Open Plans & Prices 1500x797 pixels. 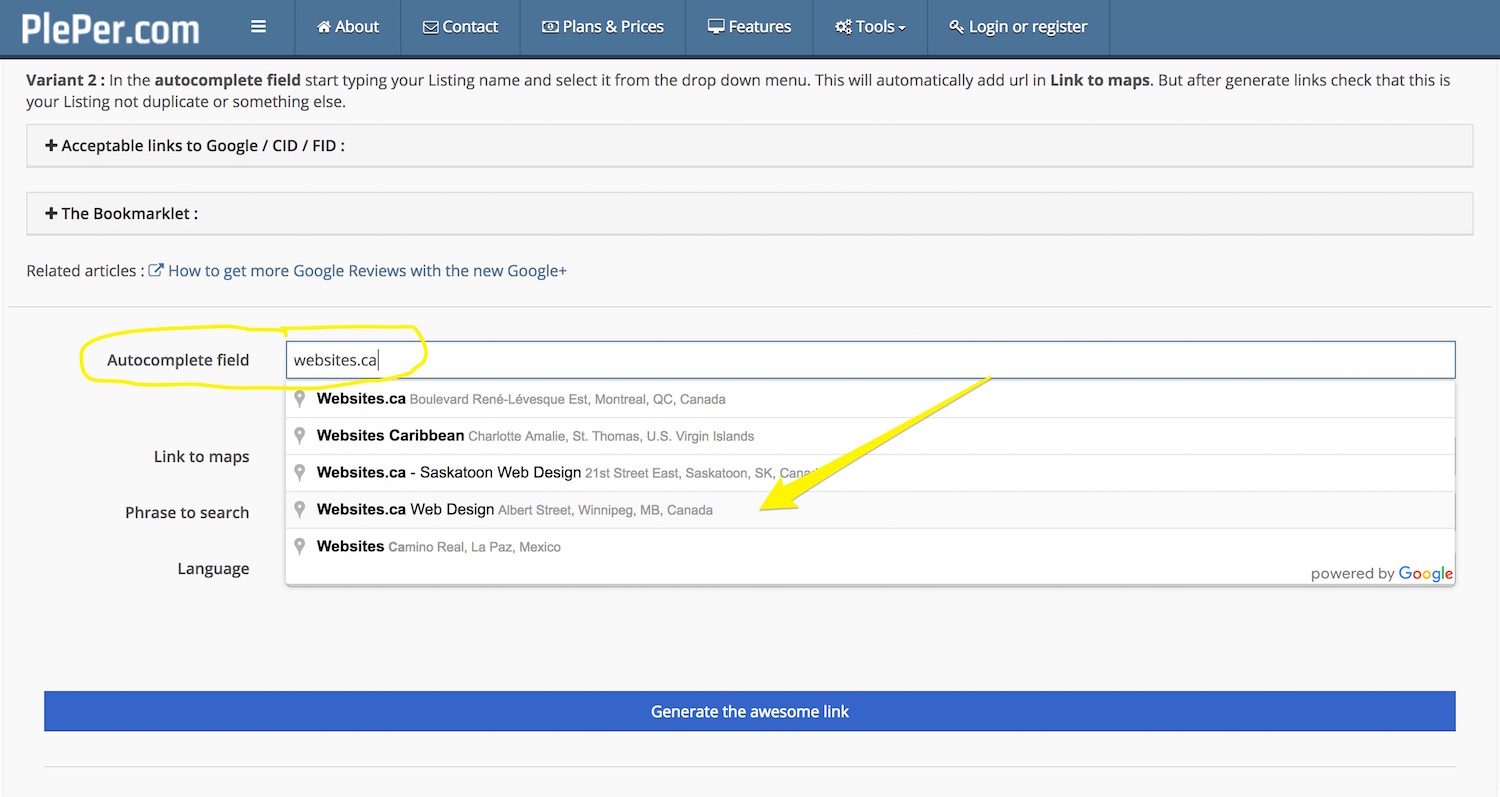click(x=603, y=27)
